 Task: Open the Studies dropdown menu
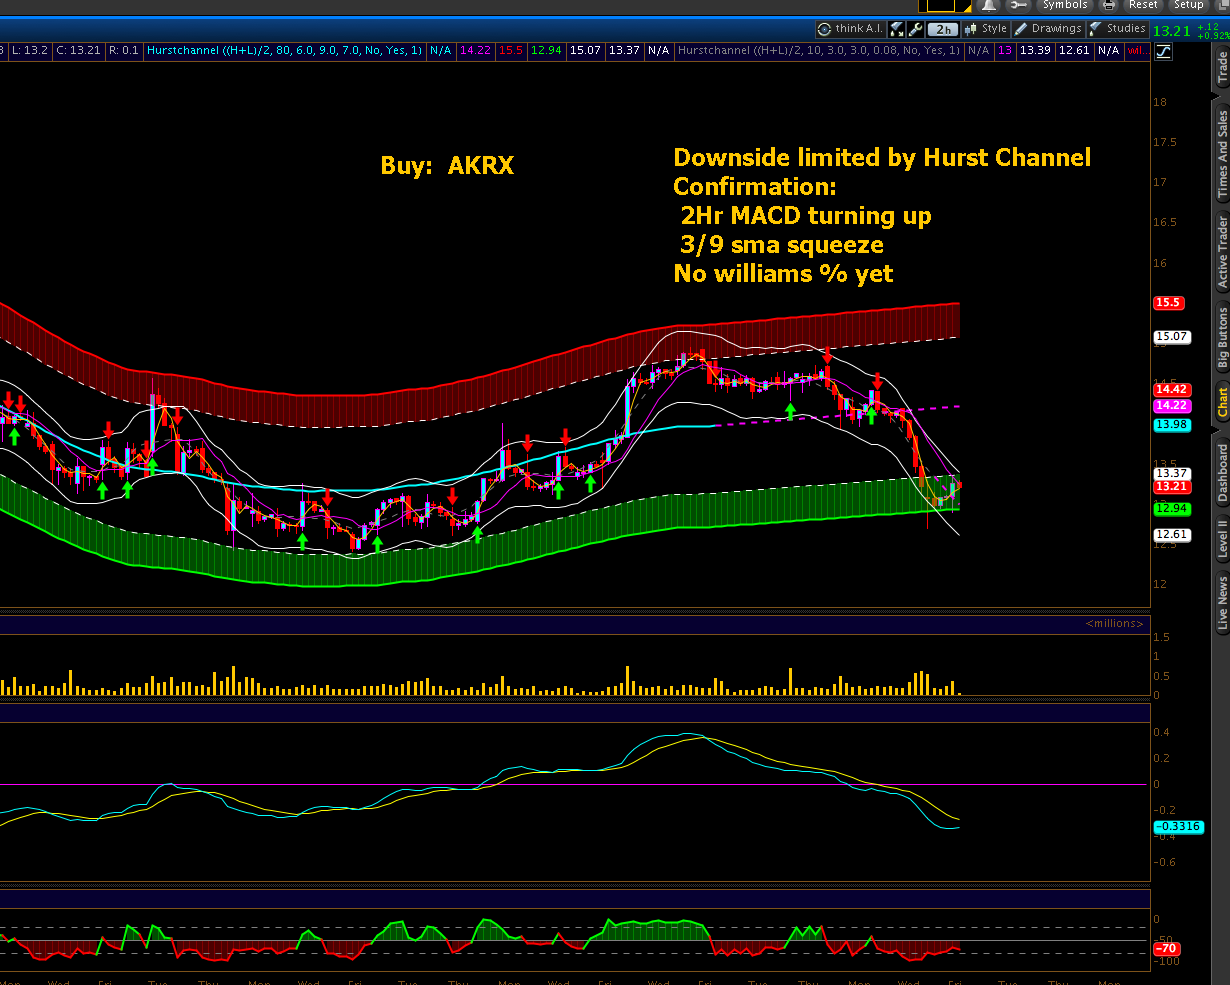click(1124, 29)
